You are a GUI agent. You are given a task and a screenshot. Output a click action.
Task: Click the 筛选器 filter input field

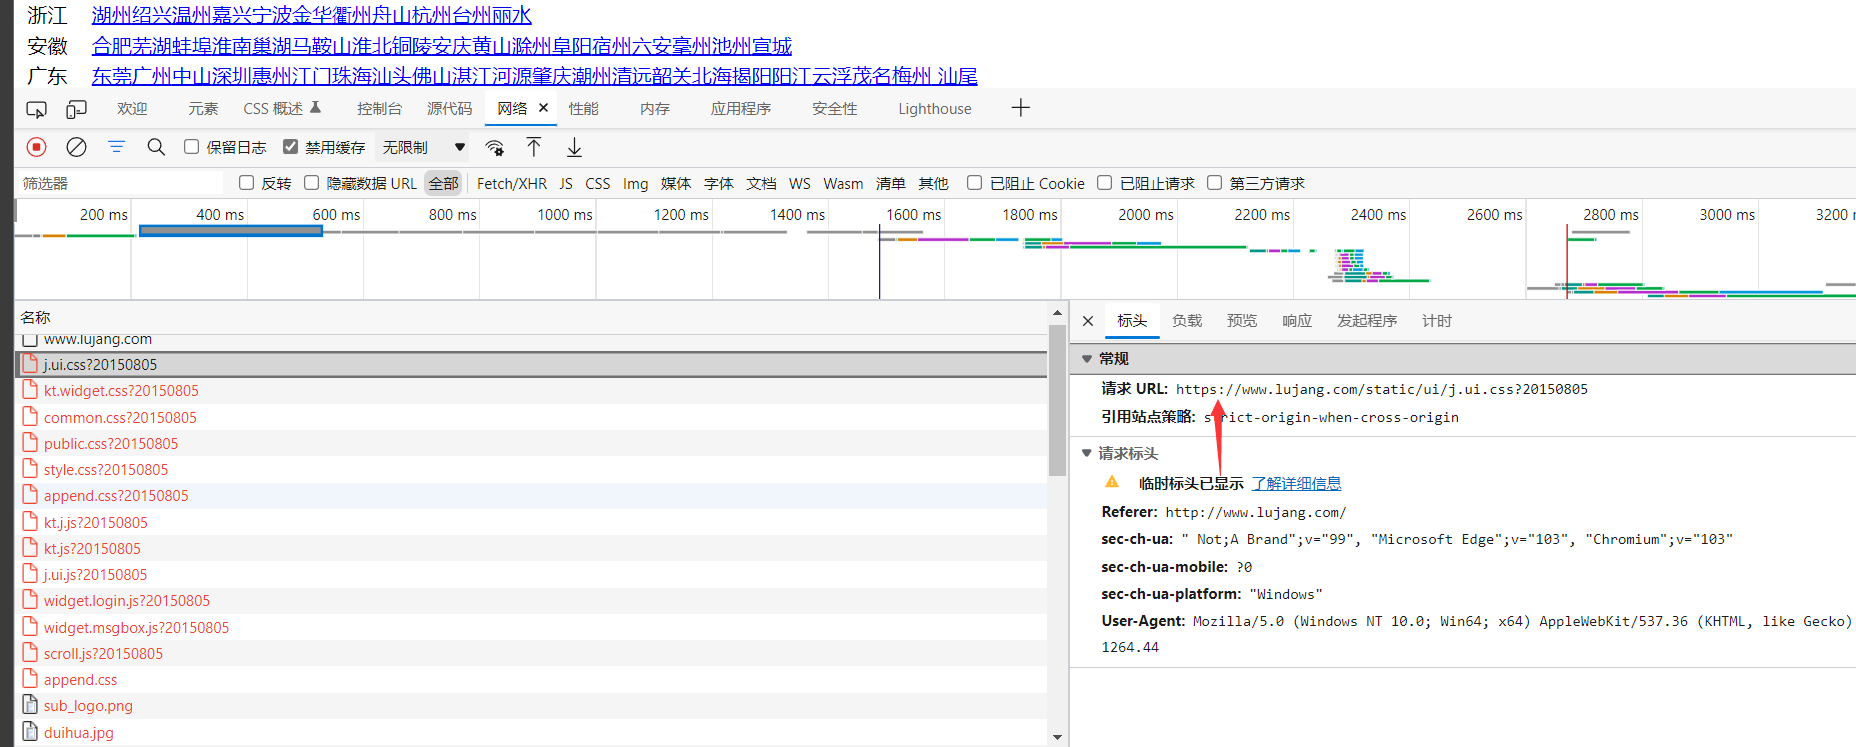pyautogui.click(x=120, y=183)
